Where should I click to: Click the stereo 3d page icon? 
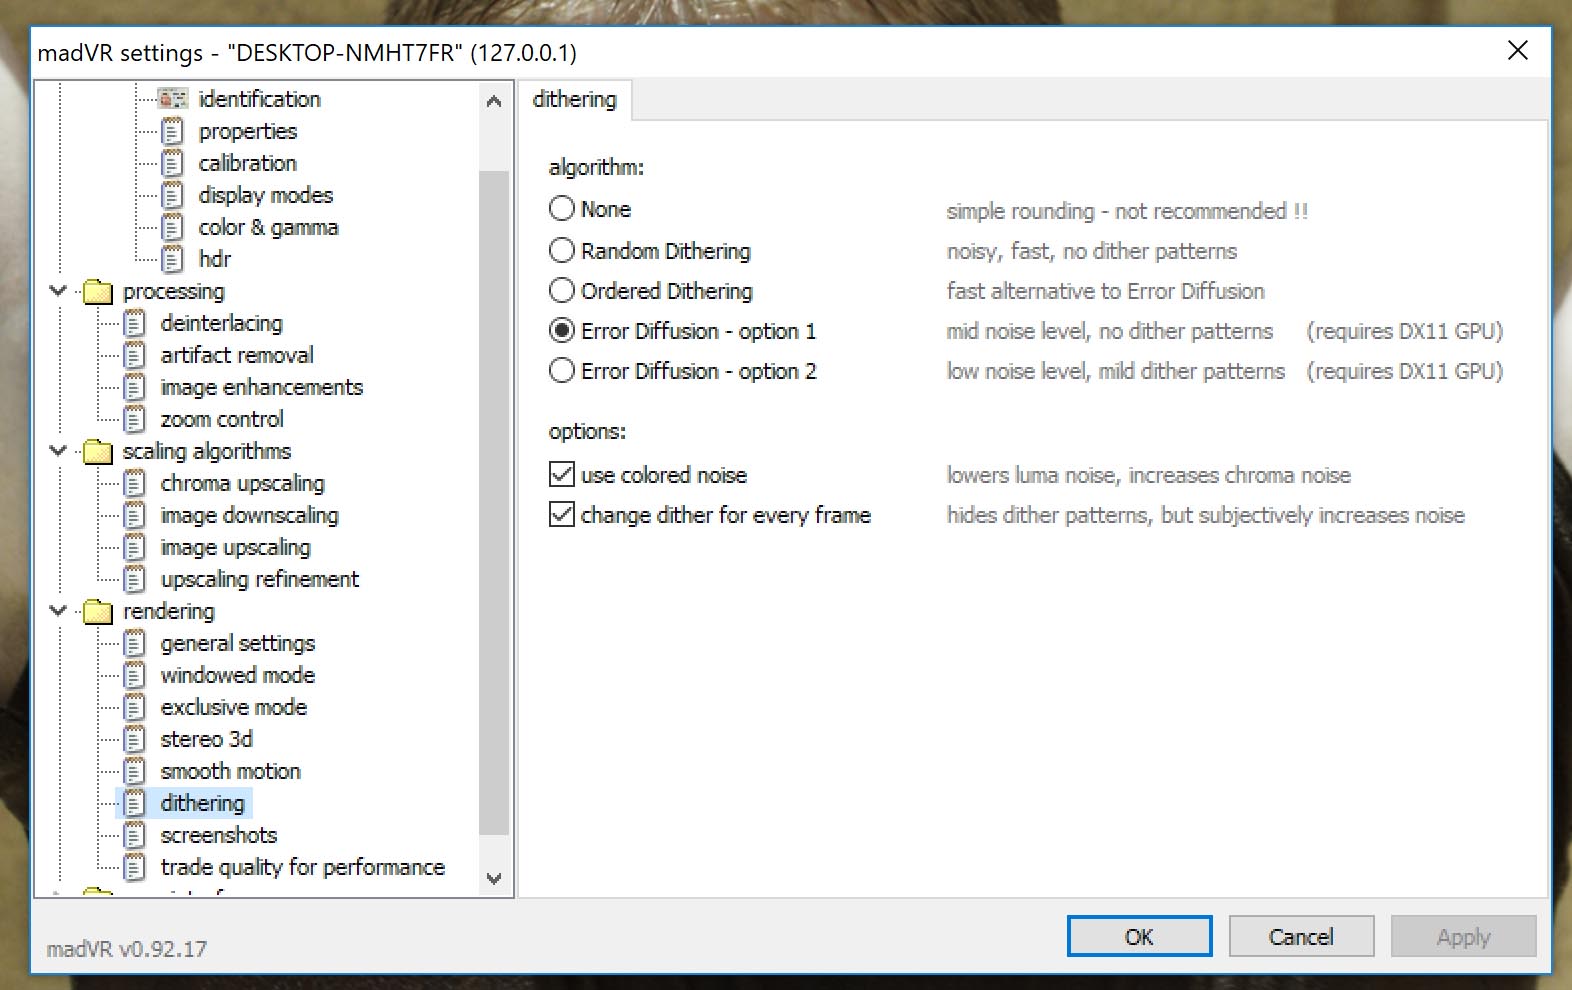pos(135,739)
